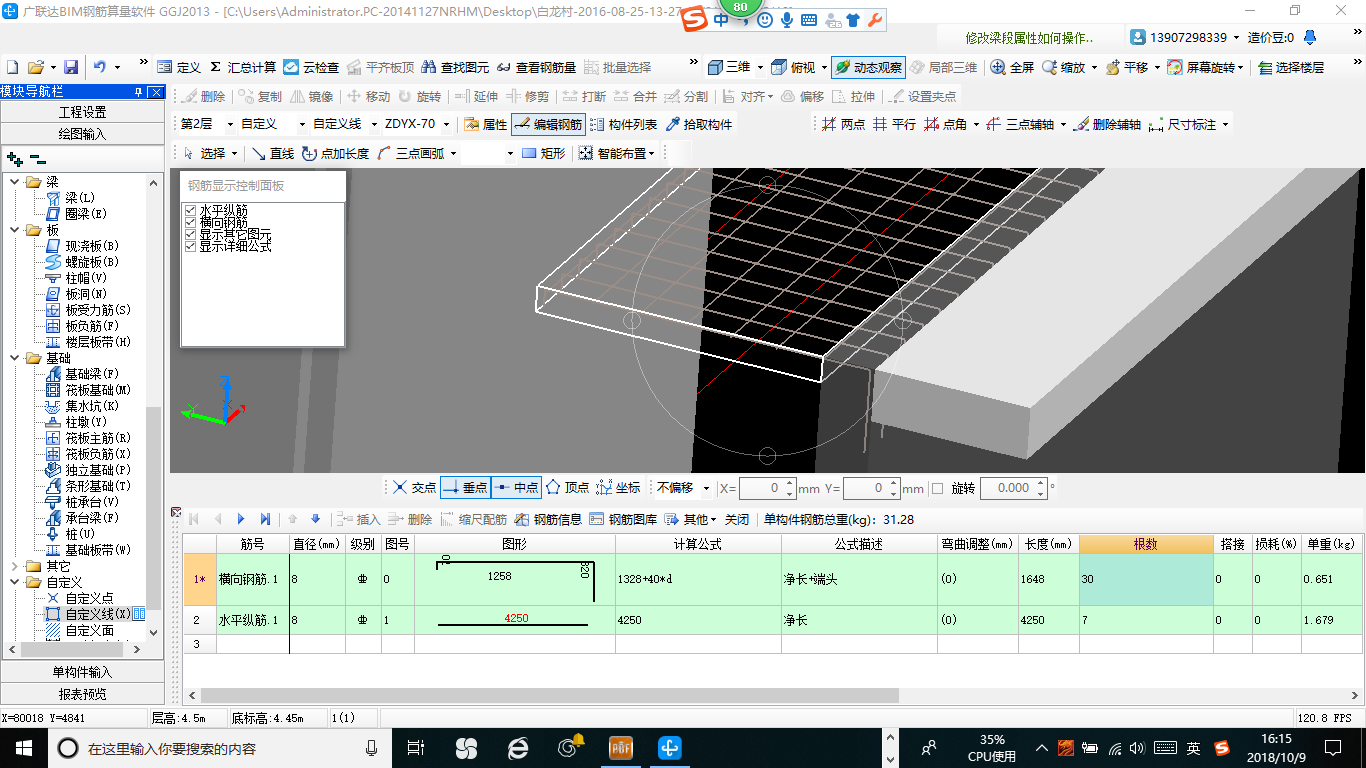Open 钢筋图库 rebar library

pos(623,519)
